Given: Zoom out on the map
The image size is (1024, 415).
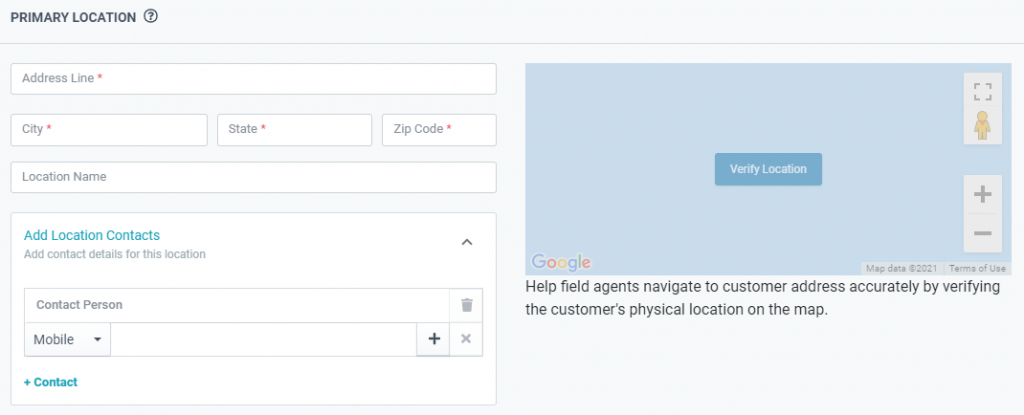Looking at the screenshot, I should tap(982, 233).
